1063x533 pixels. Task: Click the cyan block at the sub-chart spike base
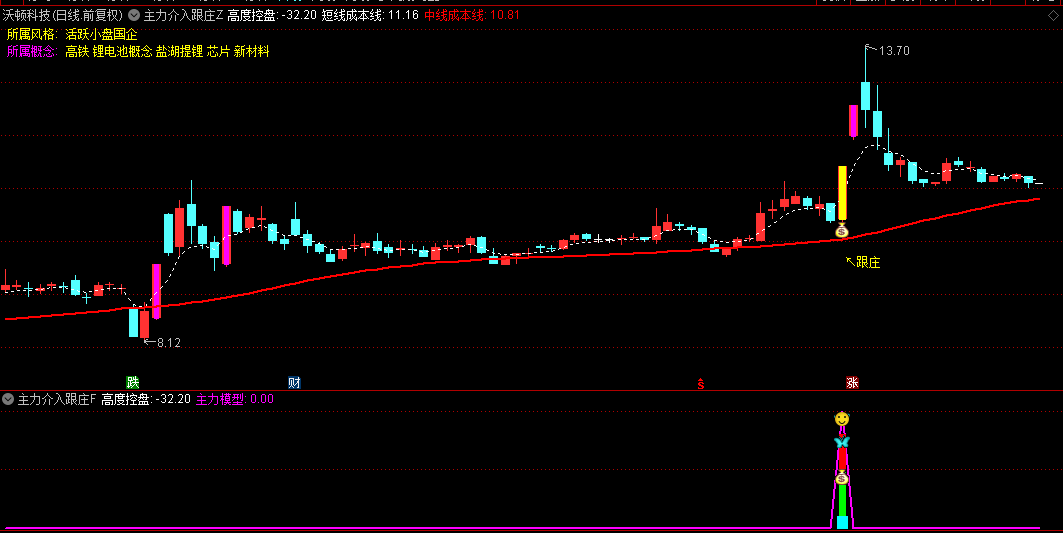[842, 522]
